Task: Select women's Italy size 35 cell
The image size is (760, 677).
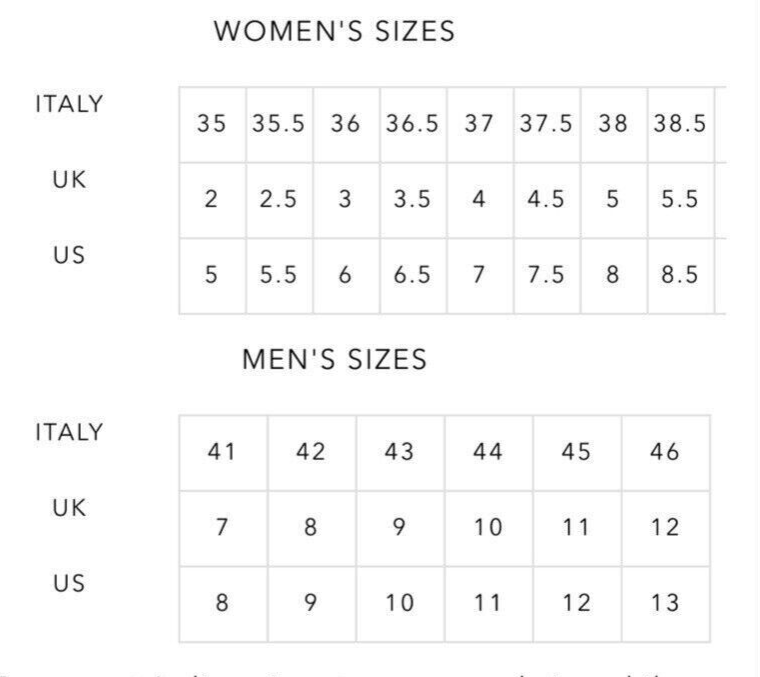Action: coord(212,125)
